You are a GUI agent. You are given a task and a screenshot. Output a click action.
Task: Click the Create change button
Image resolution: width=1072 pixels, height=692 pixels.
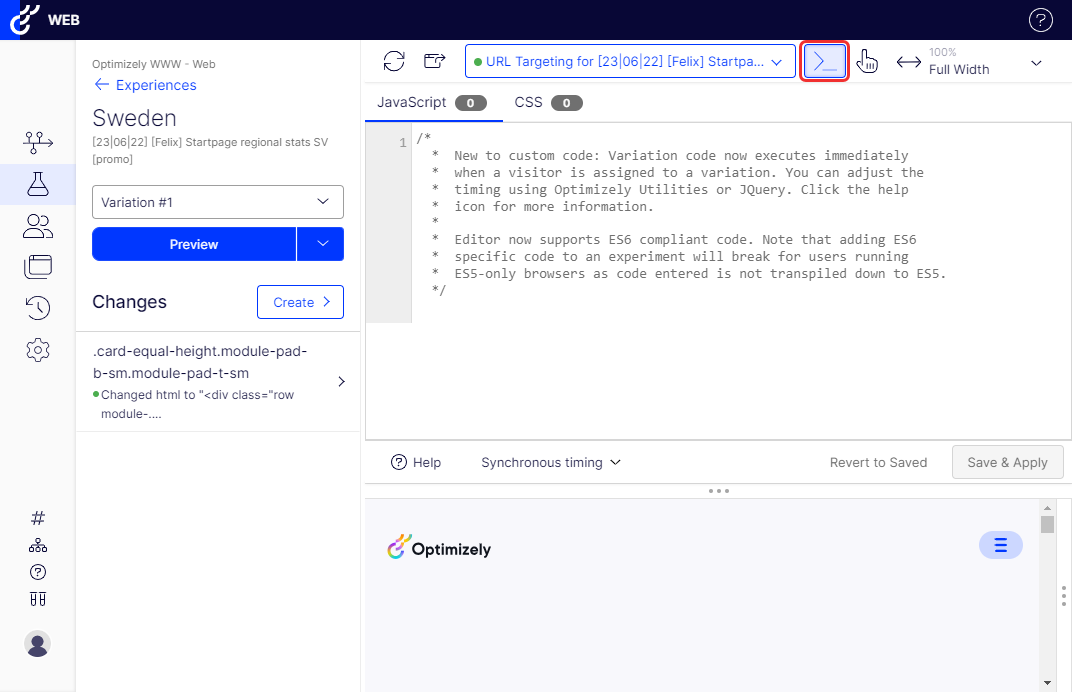300,302
